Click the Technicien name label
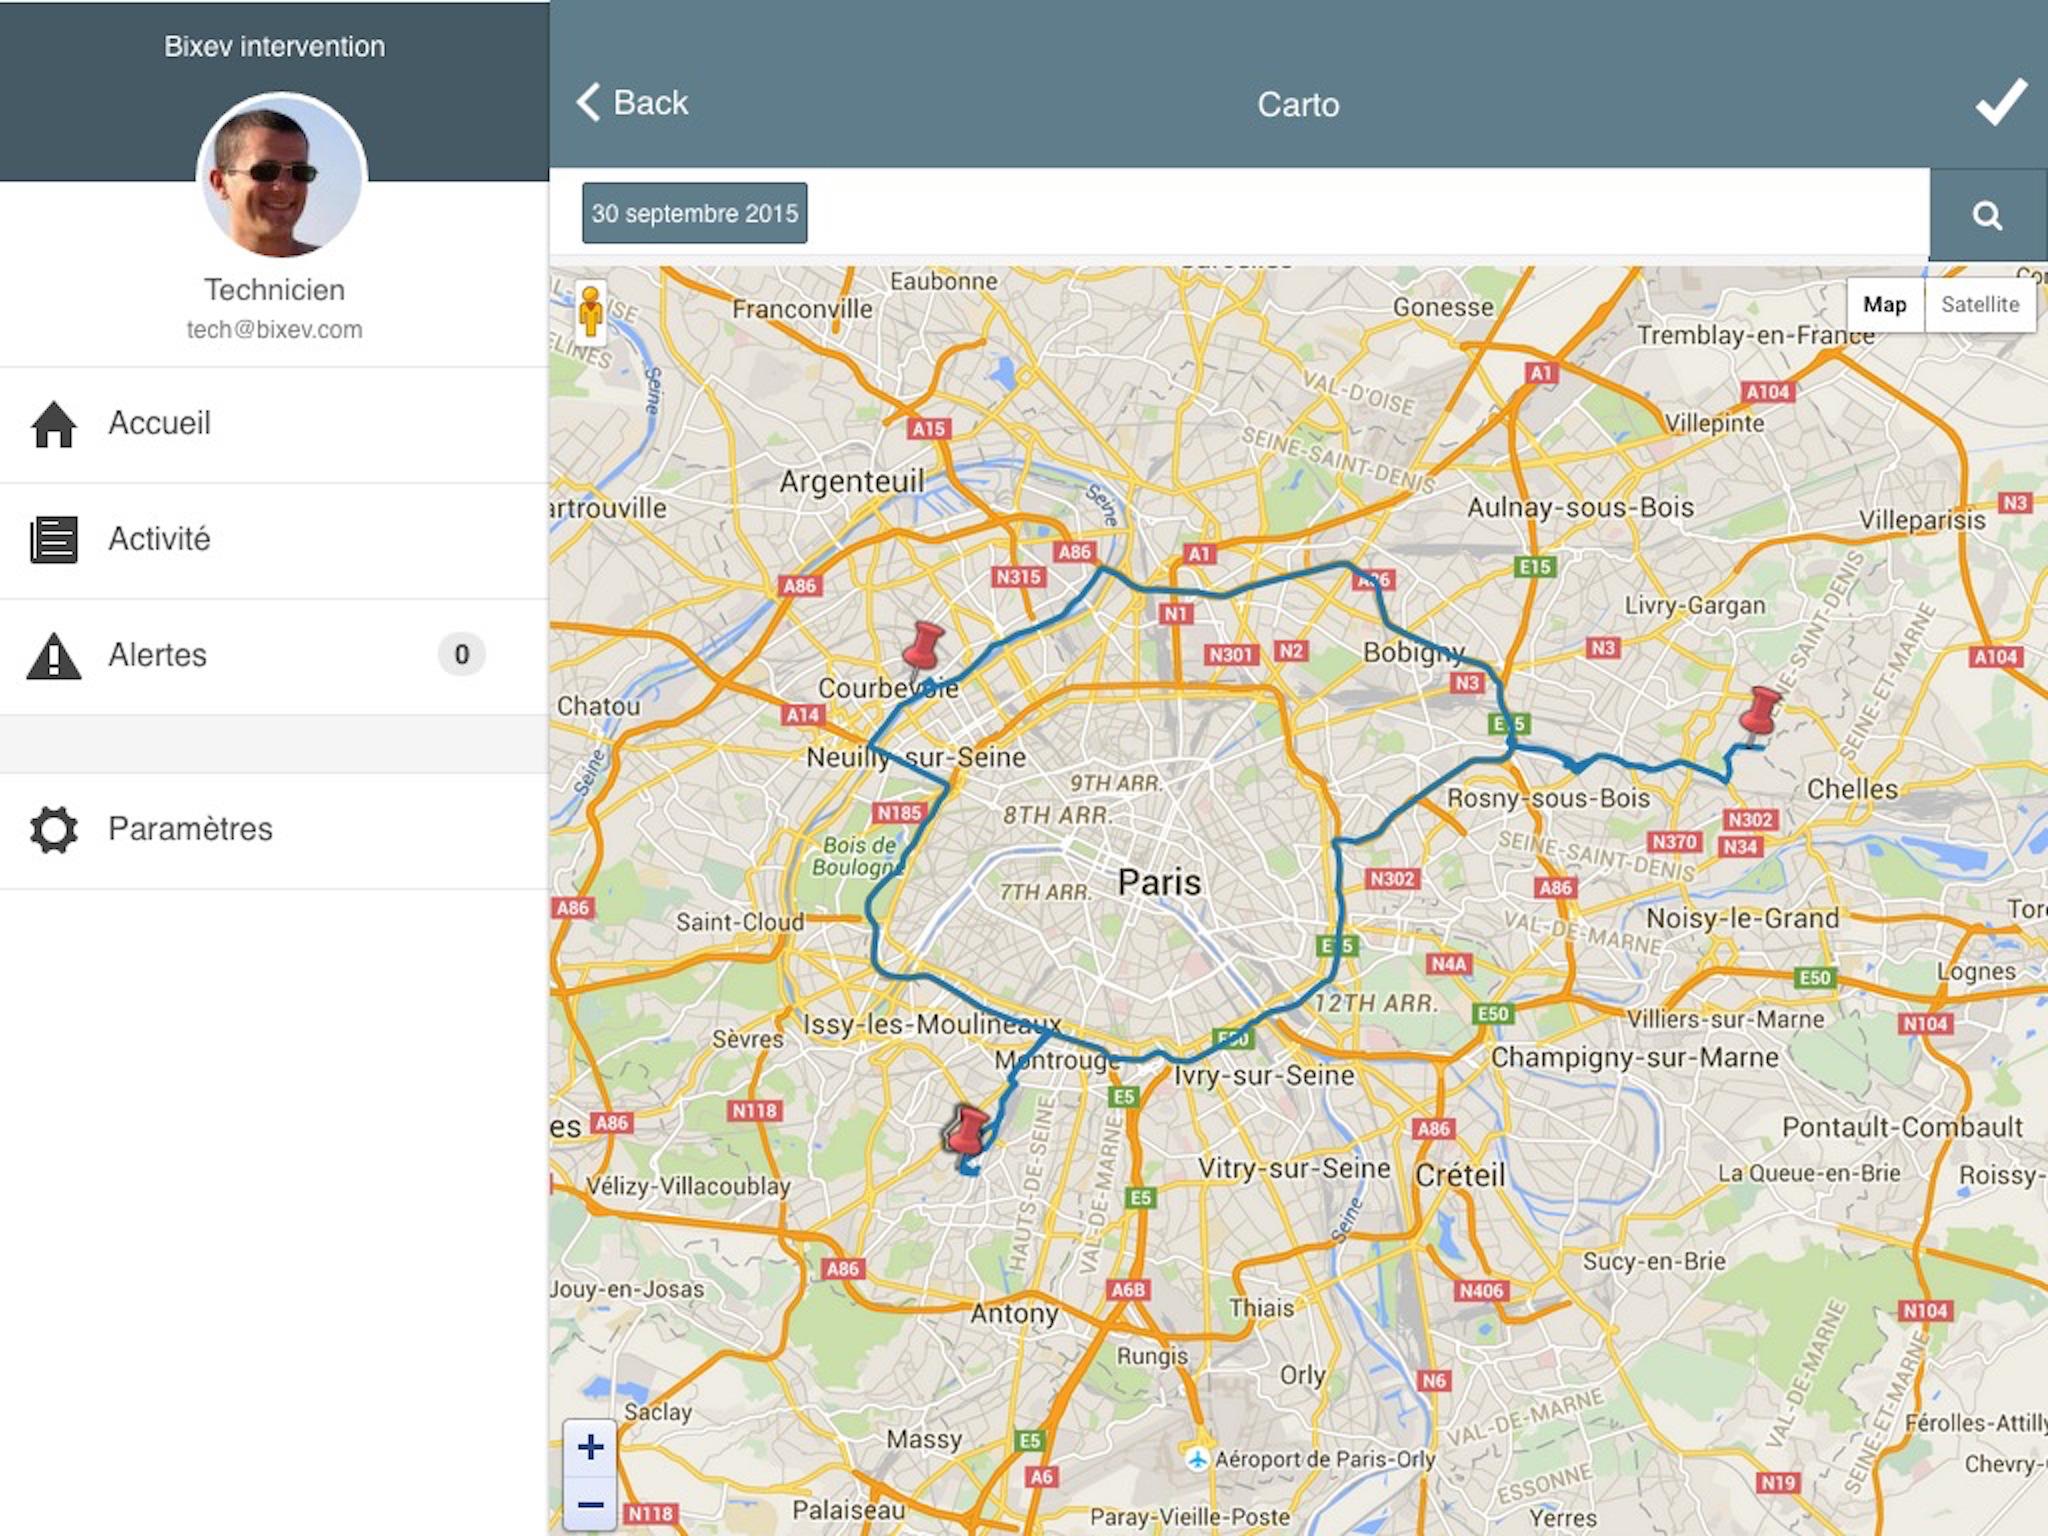Image resolution: width=2048 pixels, height=1536 pixels. coord(274,290)
